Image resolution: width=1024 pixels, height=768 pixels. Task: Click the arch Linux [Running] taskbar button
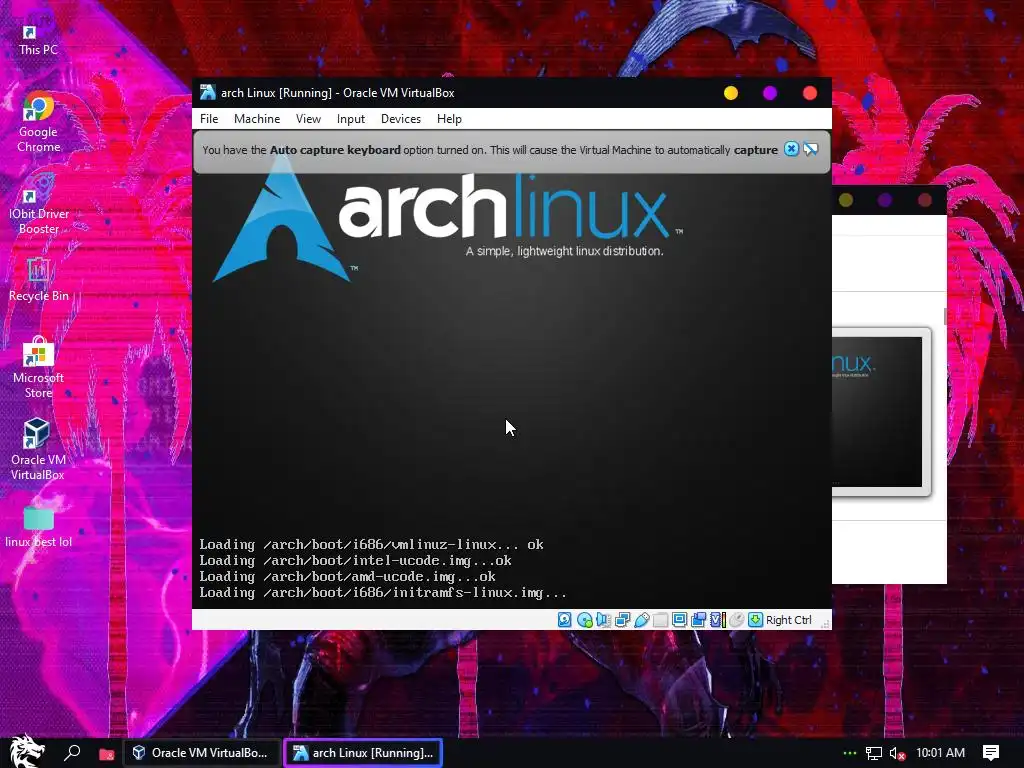[363, 753]
